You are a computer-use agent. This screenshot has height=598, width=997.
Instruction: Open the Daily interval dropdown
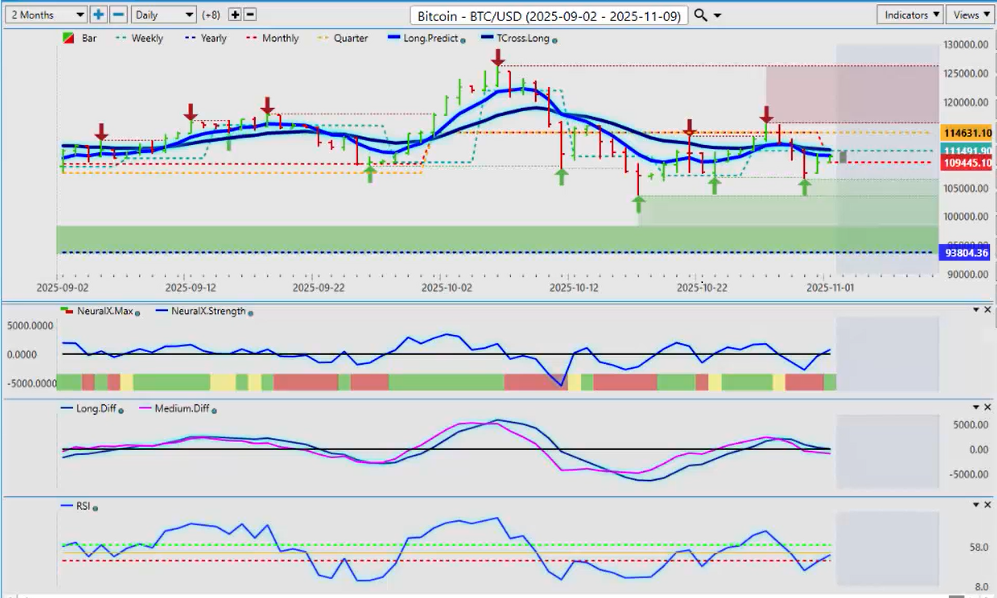click(x=164, y=15)
